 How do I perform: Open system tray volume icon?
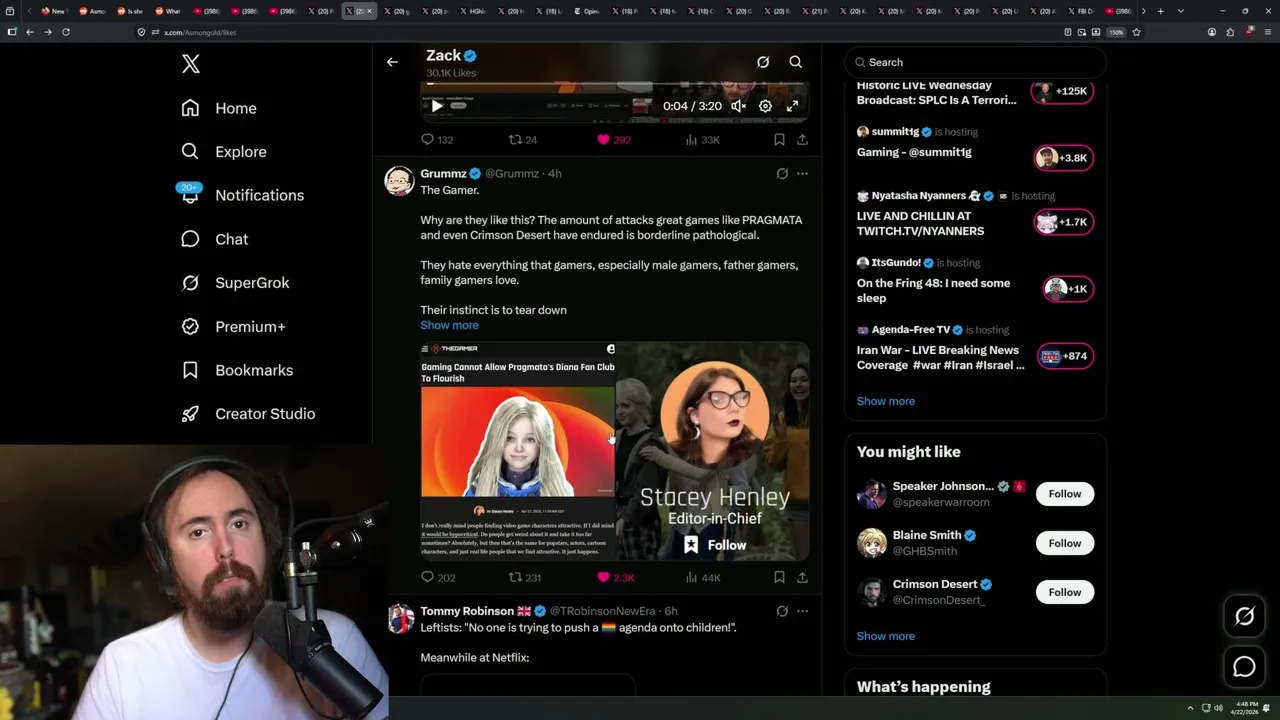[x=1218, y=708]
